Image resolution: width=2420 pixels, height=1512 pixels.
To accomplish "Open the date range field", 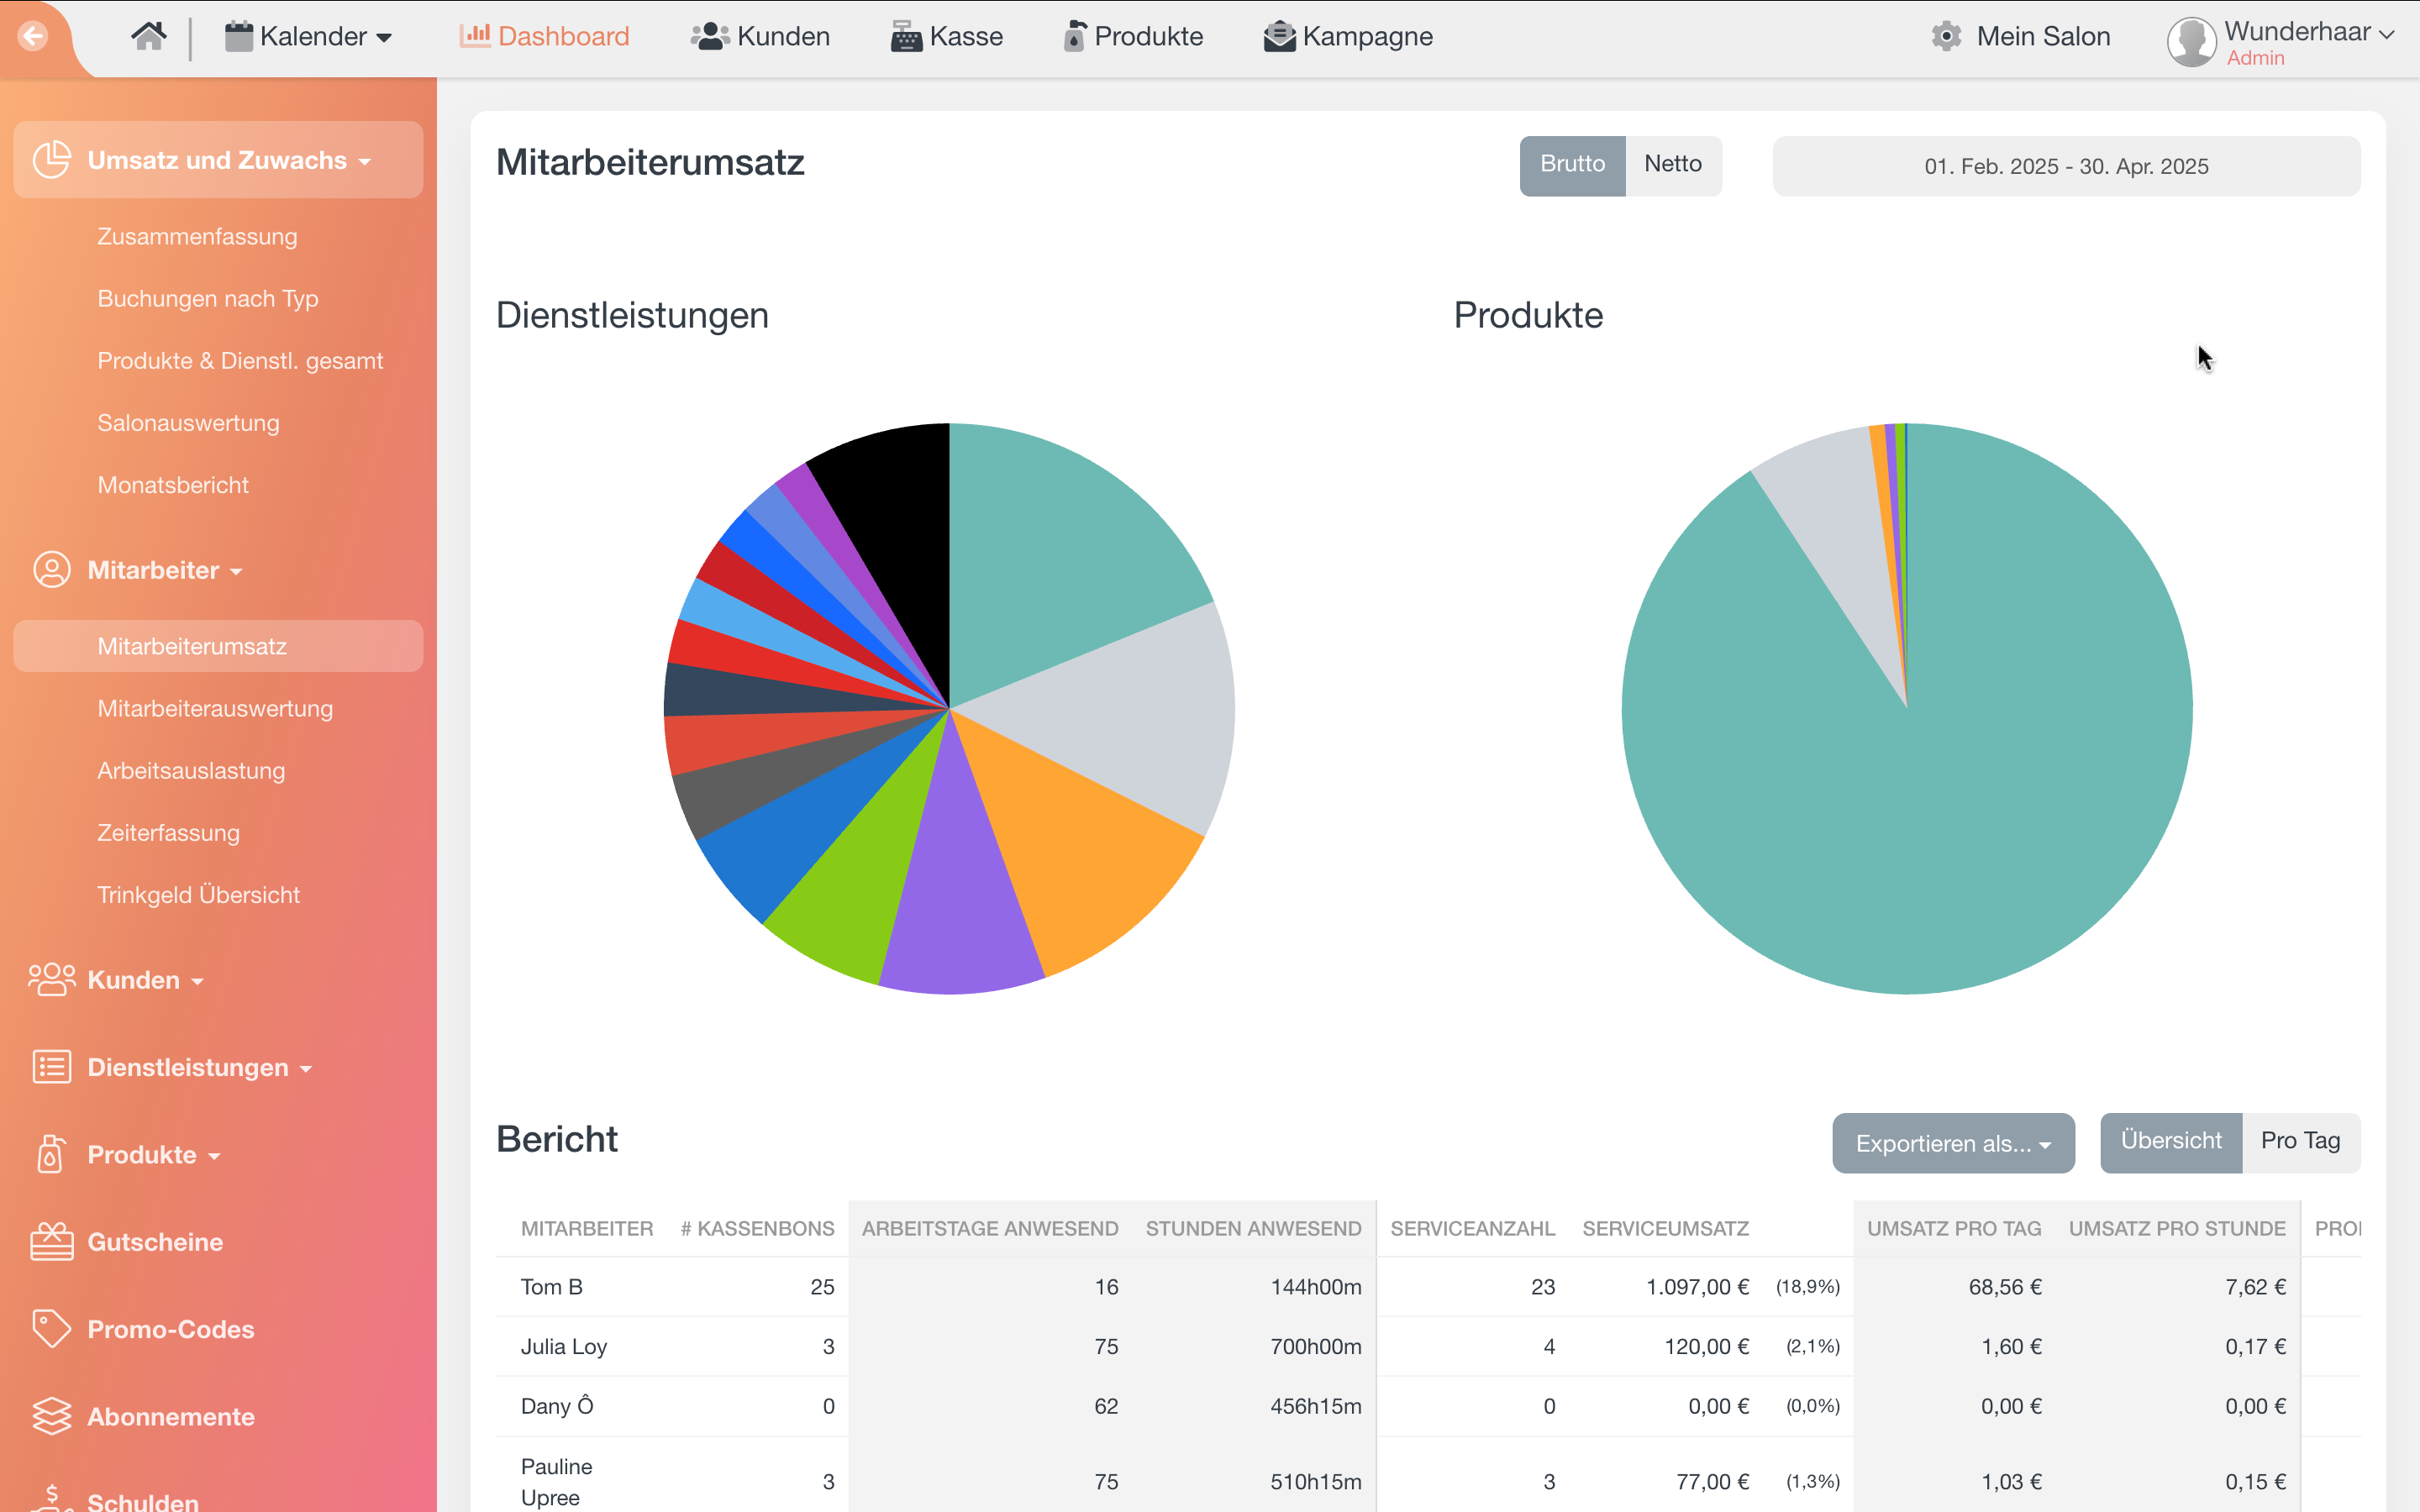I will pyautogui.click(x=2065, y=166).
